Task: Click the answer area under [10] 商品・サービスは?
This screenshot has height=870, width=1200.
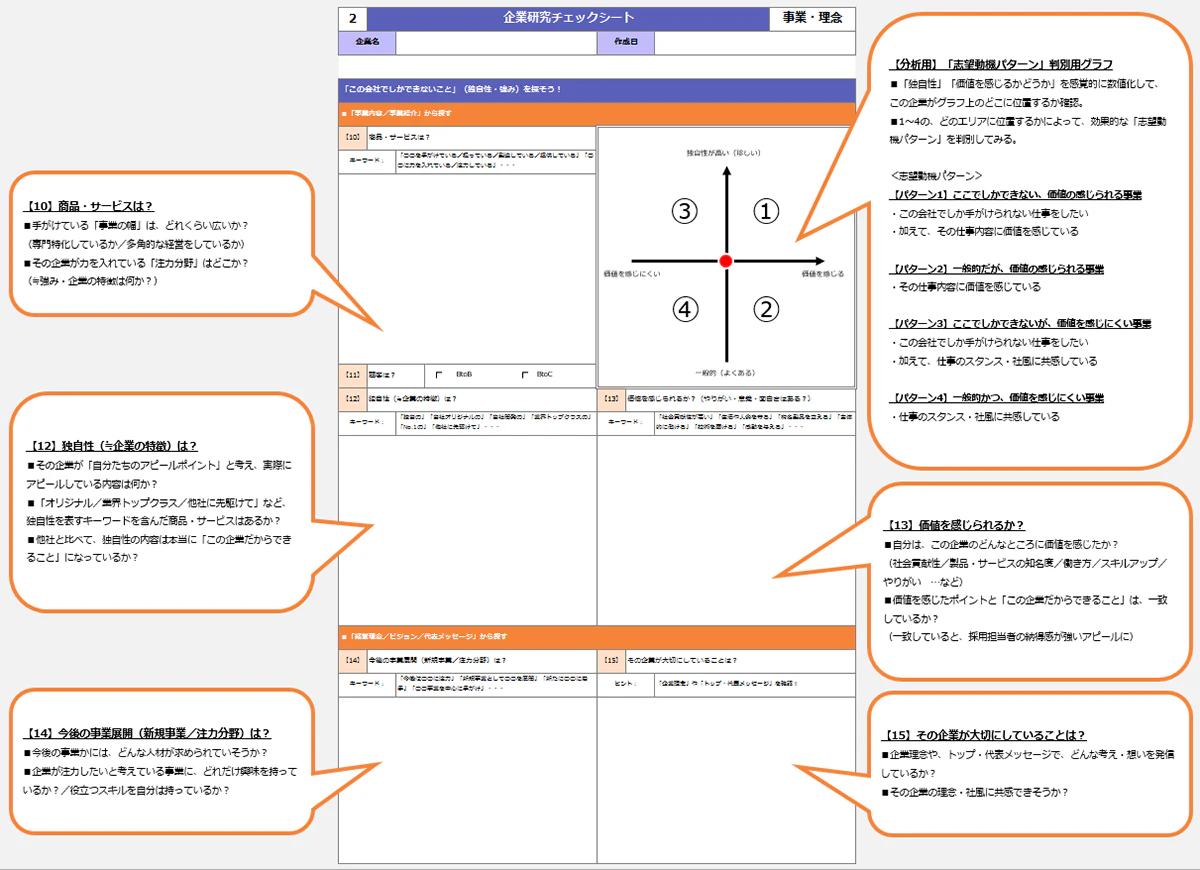Action: (x=467, y=269)
